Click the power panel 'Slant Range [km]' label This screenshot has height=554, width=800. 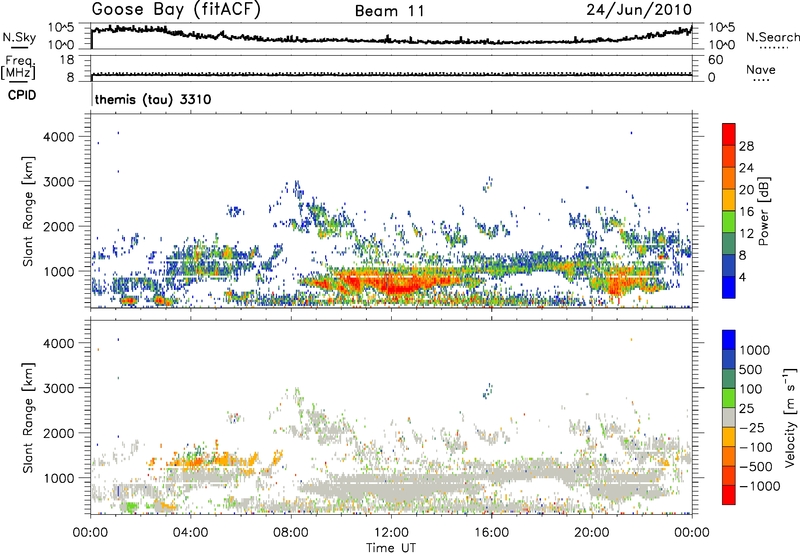point(28,211)
